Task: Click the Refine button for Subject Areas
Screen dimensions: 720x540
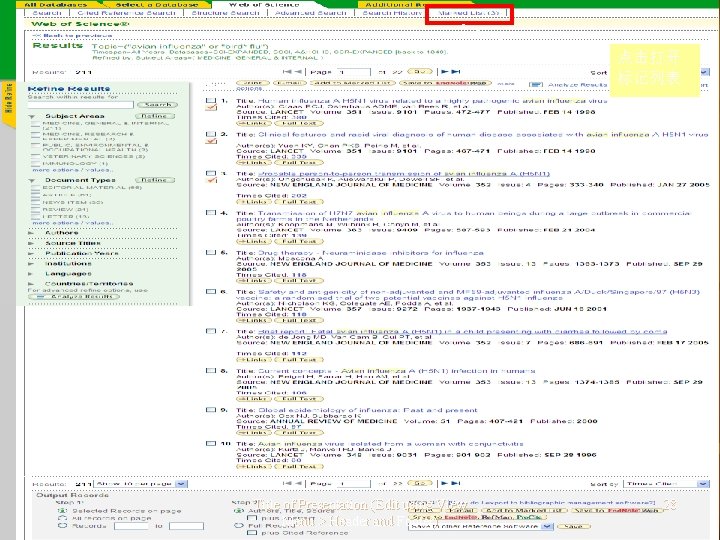Action: pyautogui.click(x=155, y=116)
